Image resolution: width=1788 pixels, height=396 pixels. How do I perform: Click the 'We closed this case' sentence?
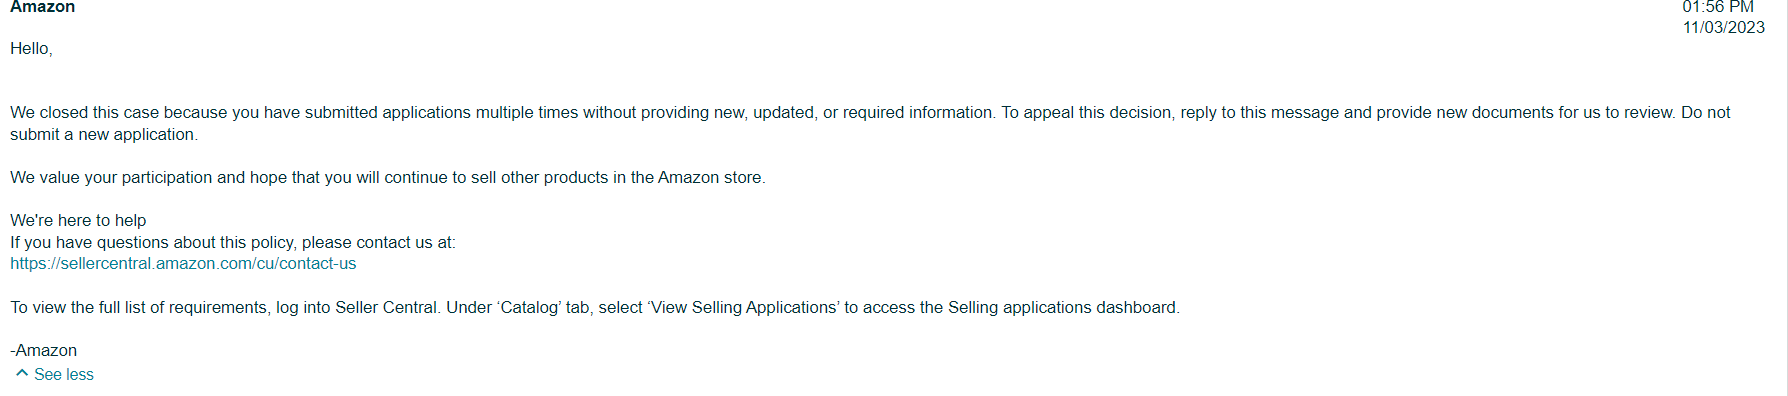503,113
